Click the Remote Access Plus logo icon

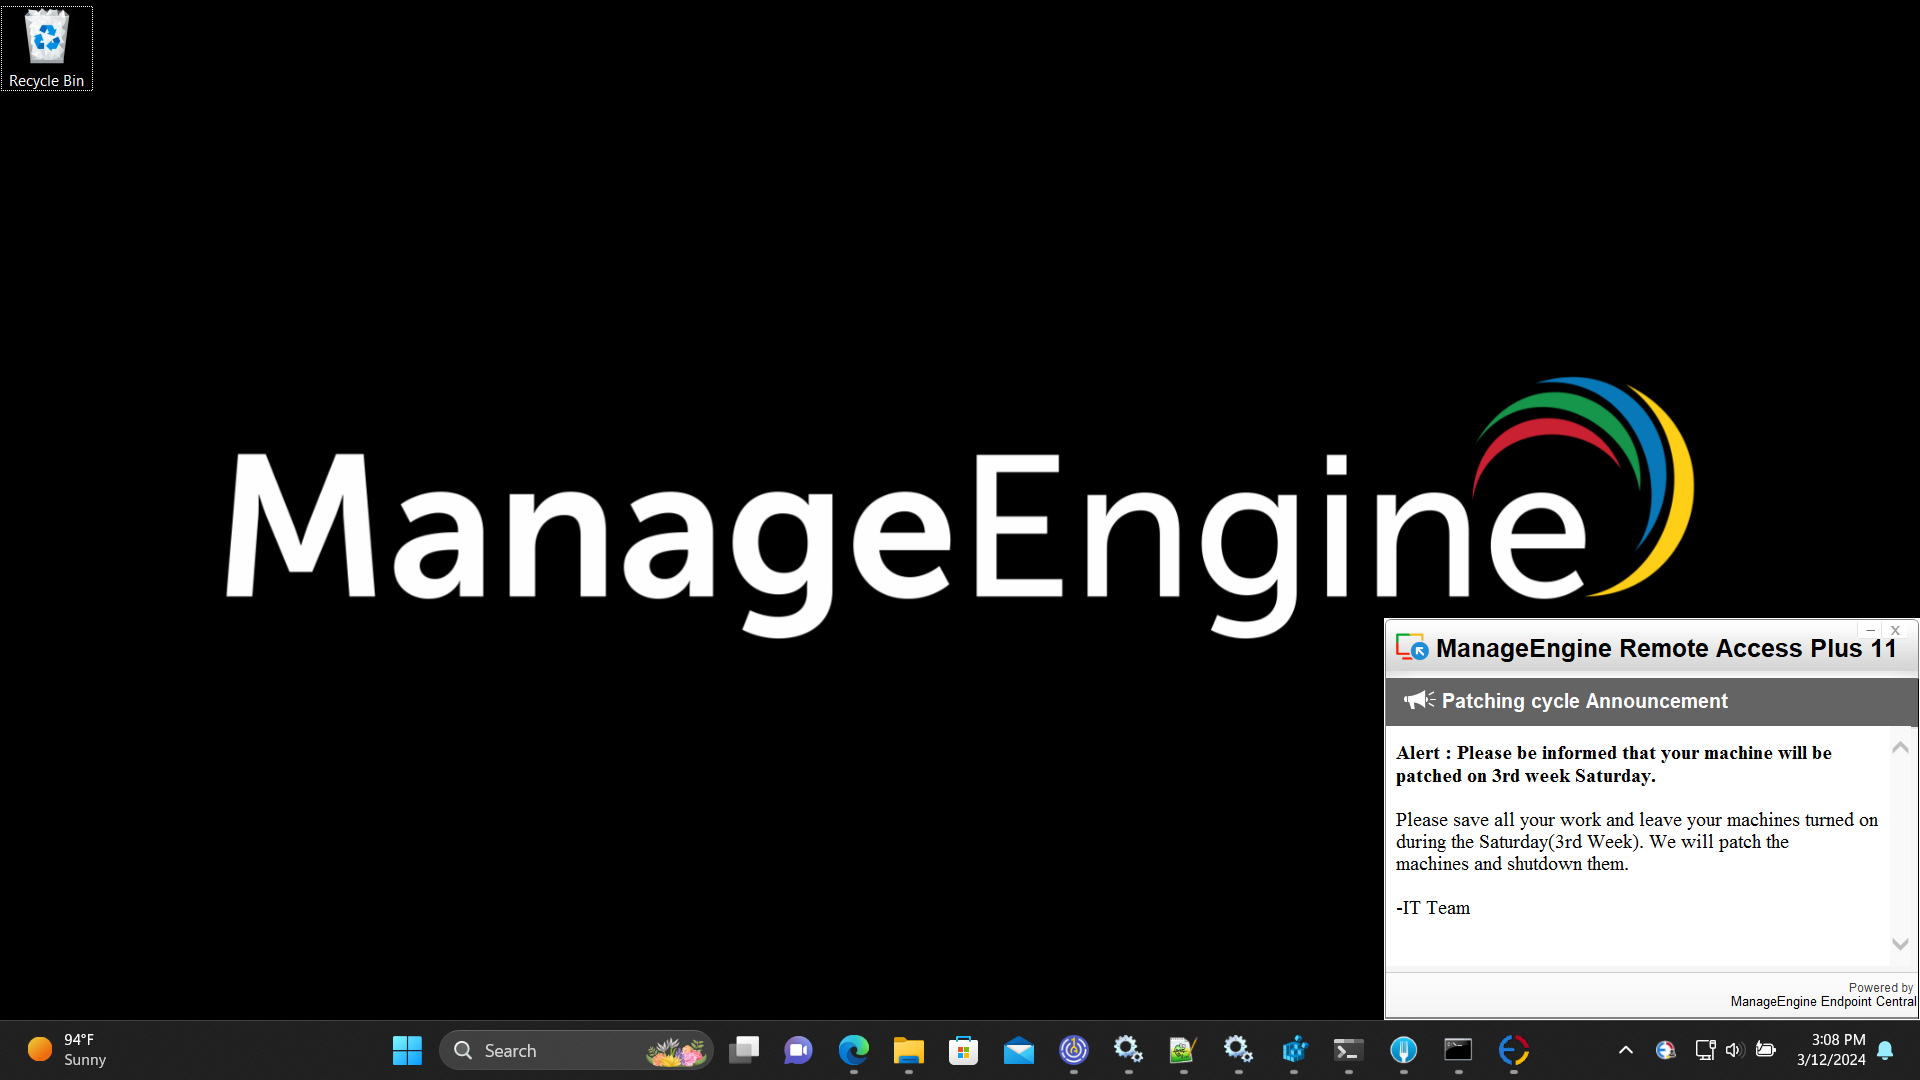click(x=1411, y=648)
